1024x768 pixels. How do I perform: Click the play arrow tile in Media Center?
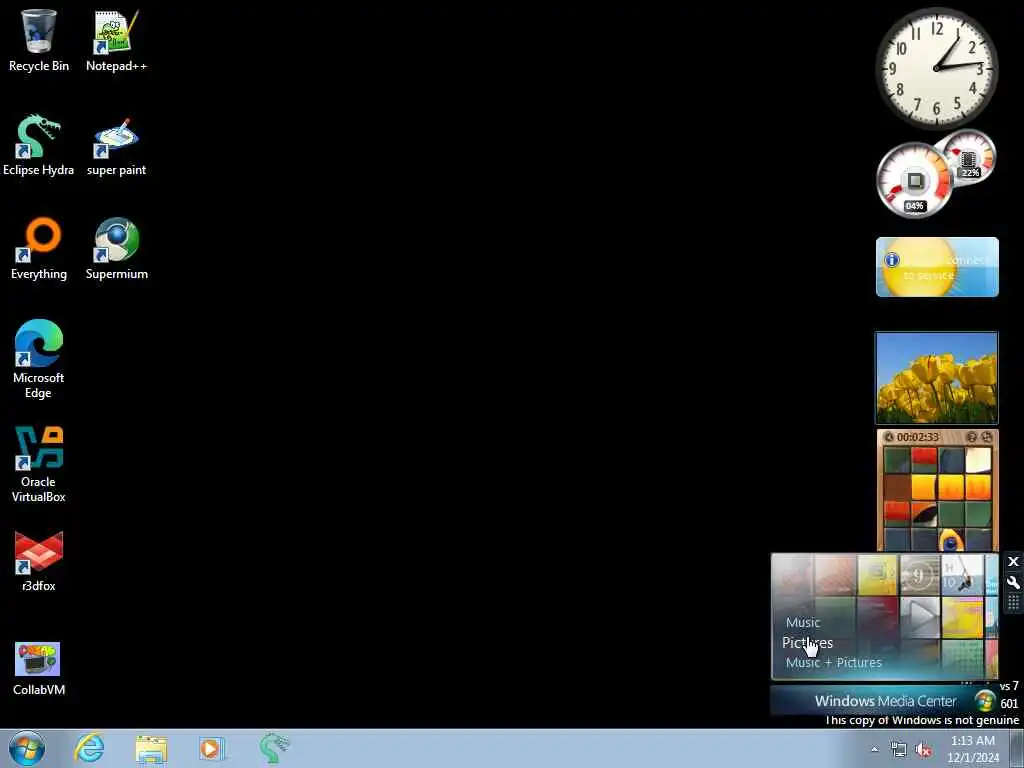[920, 616]
